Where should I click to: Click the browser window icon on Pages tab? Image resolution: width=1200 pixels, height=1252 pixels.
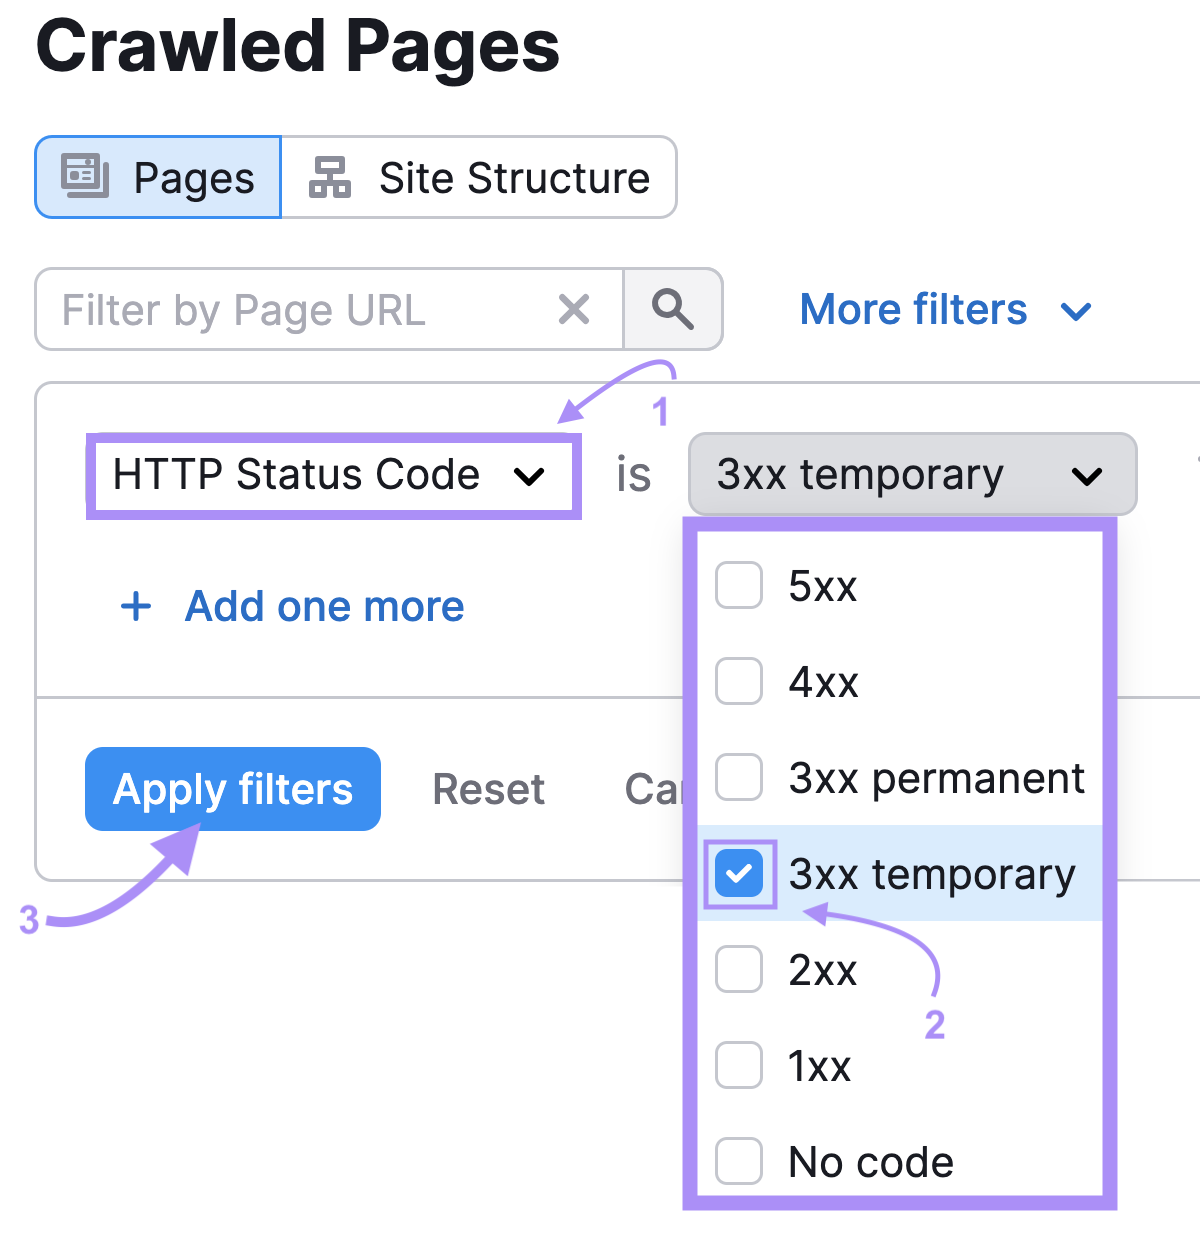(84, 176)
